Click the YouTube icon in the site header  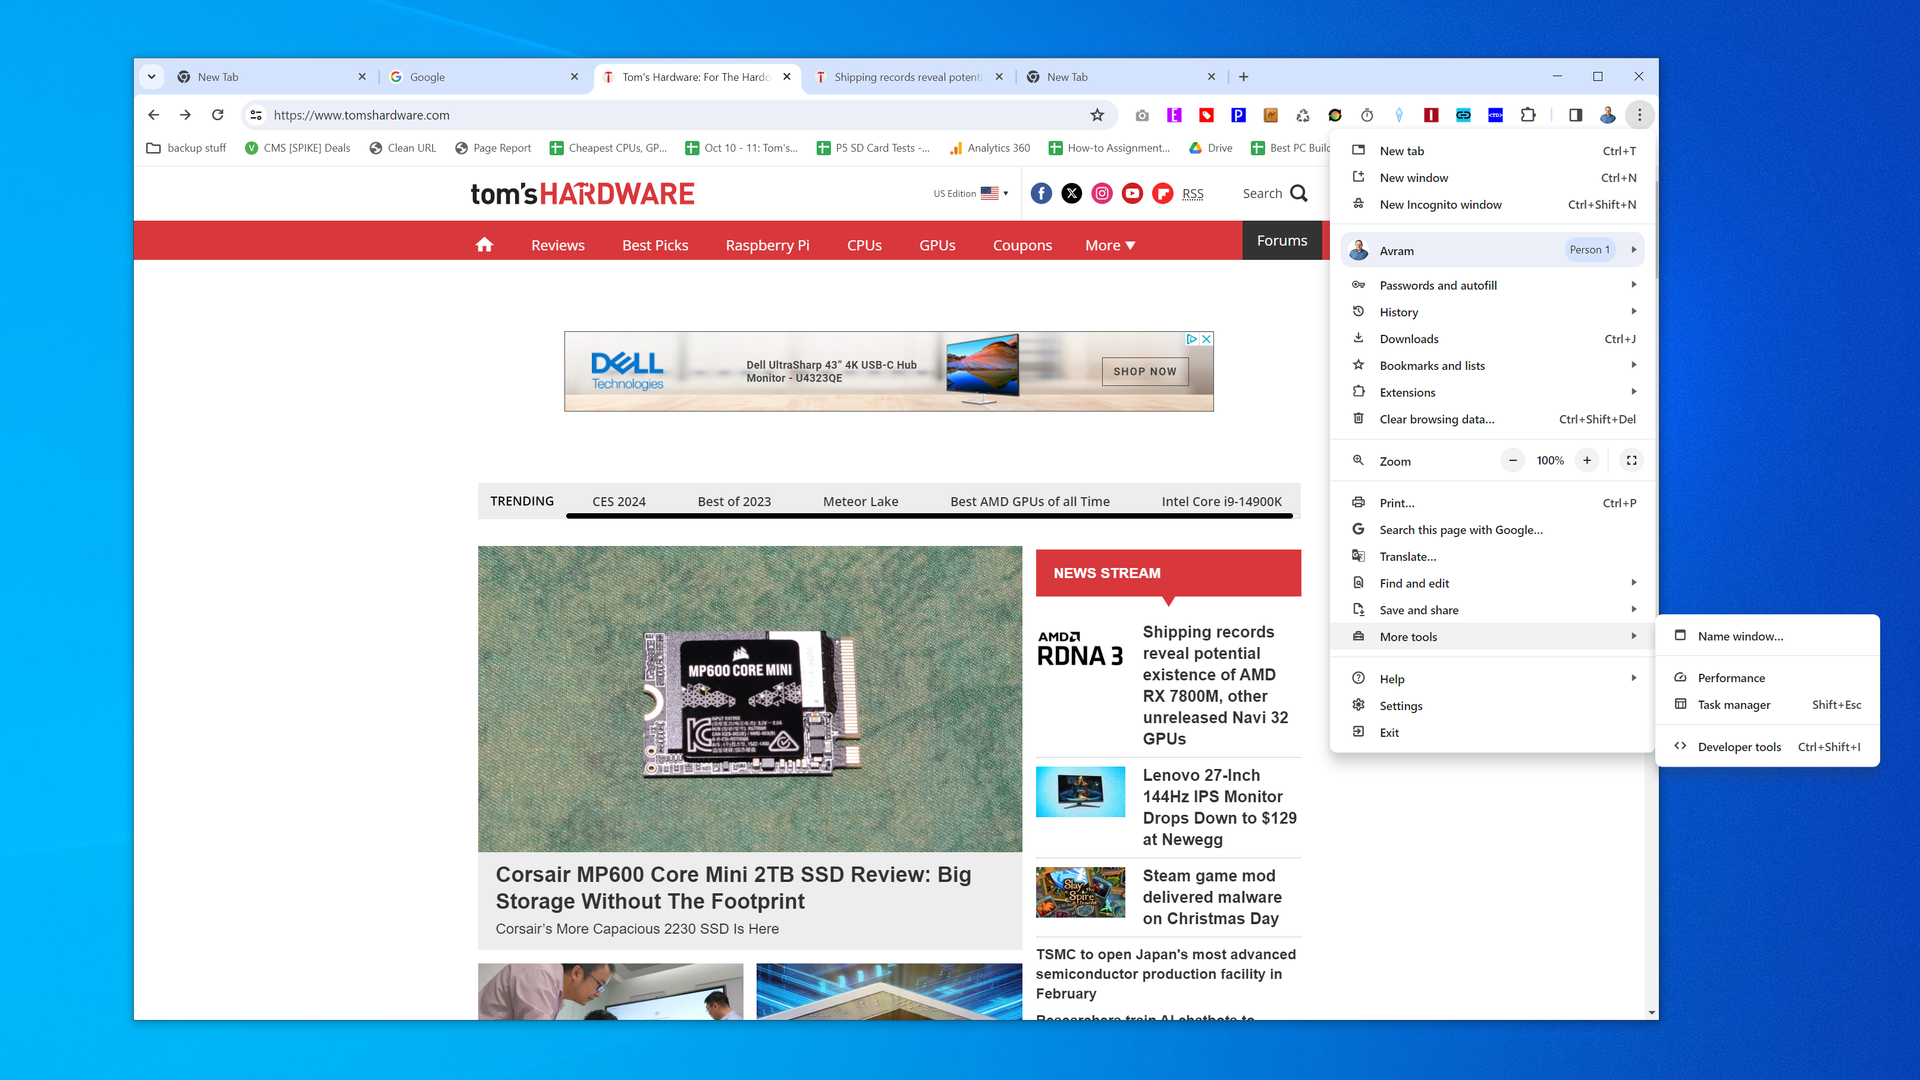coord(1132,193)
